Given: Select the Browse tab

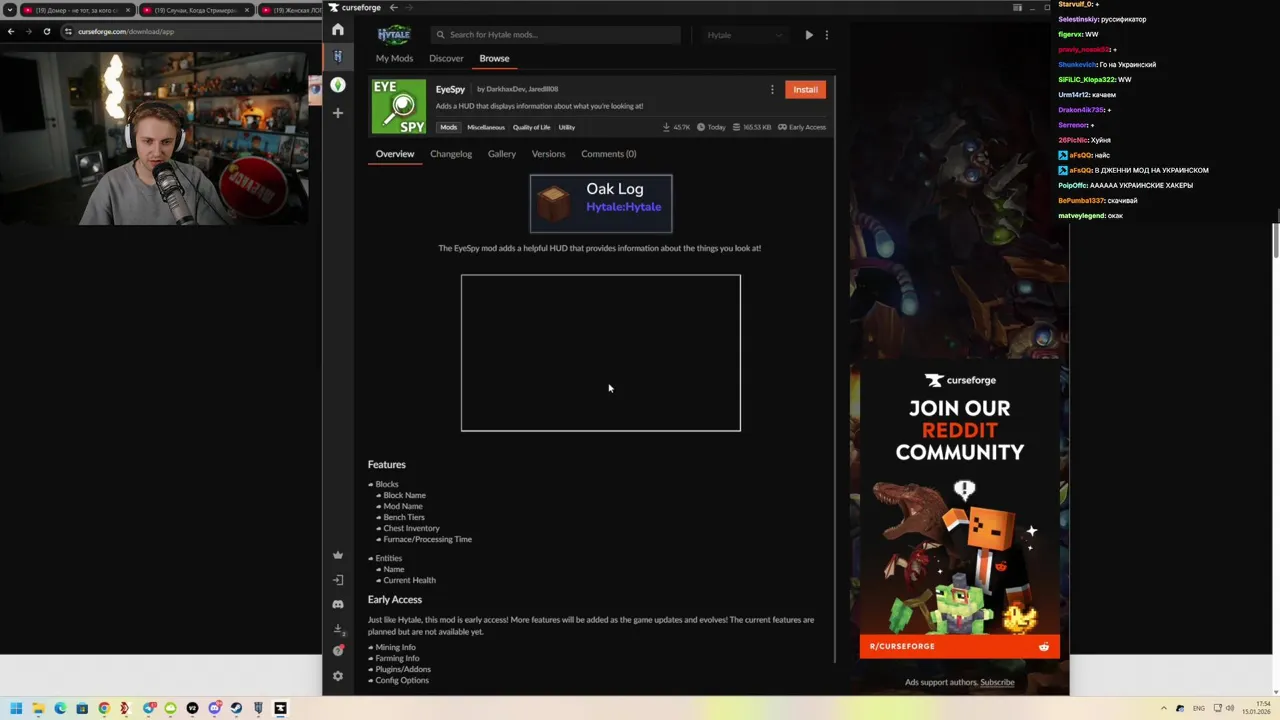Looking at the screenshot, I should pyautogui.click(x=494, y=58).
